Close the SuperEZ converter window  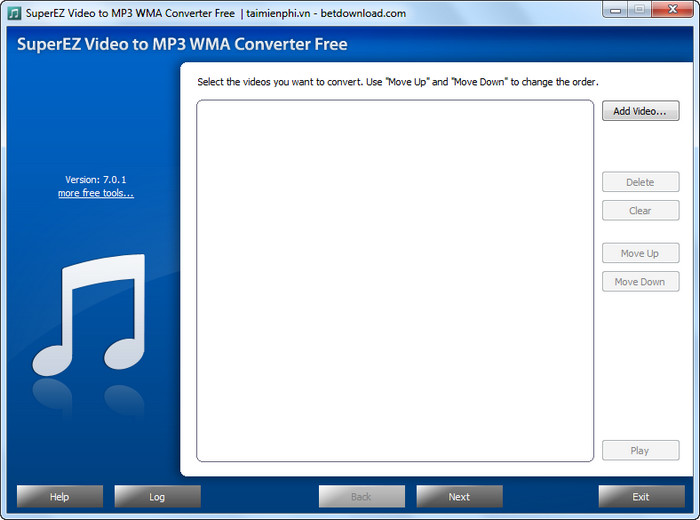coord(673,9)
